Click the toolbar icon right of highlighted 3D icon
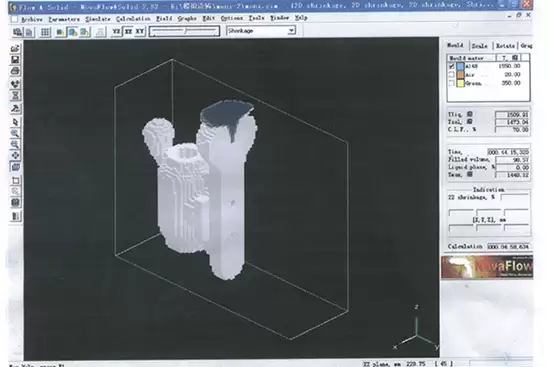This screenshot has height=367, width=550. tap(84, 32)
